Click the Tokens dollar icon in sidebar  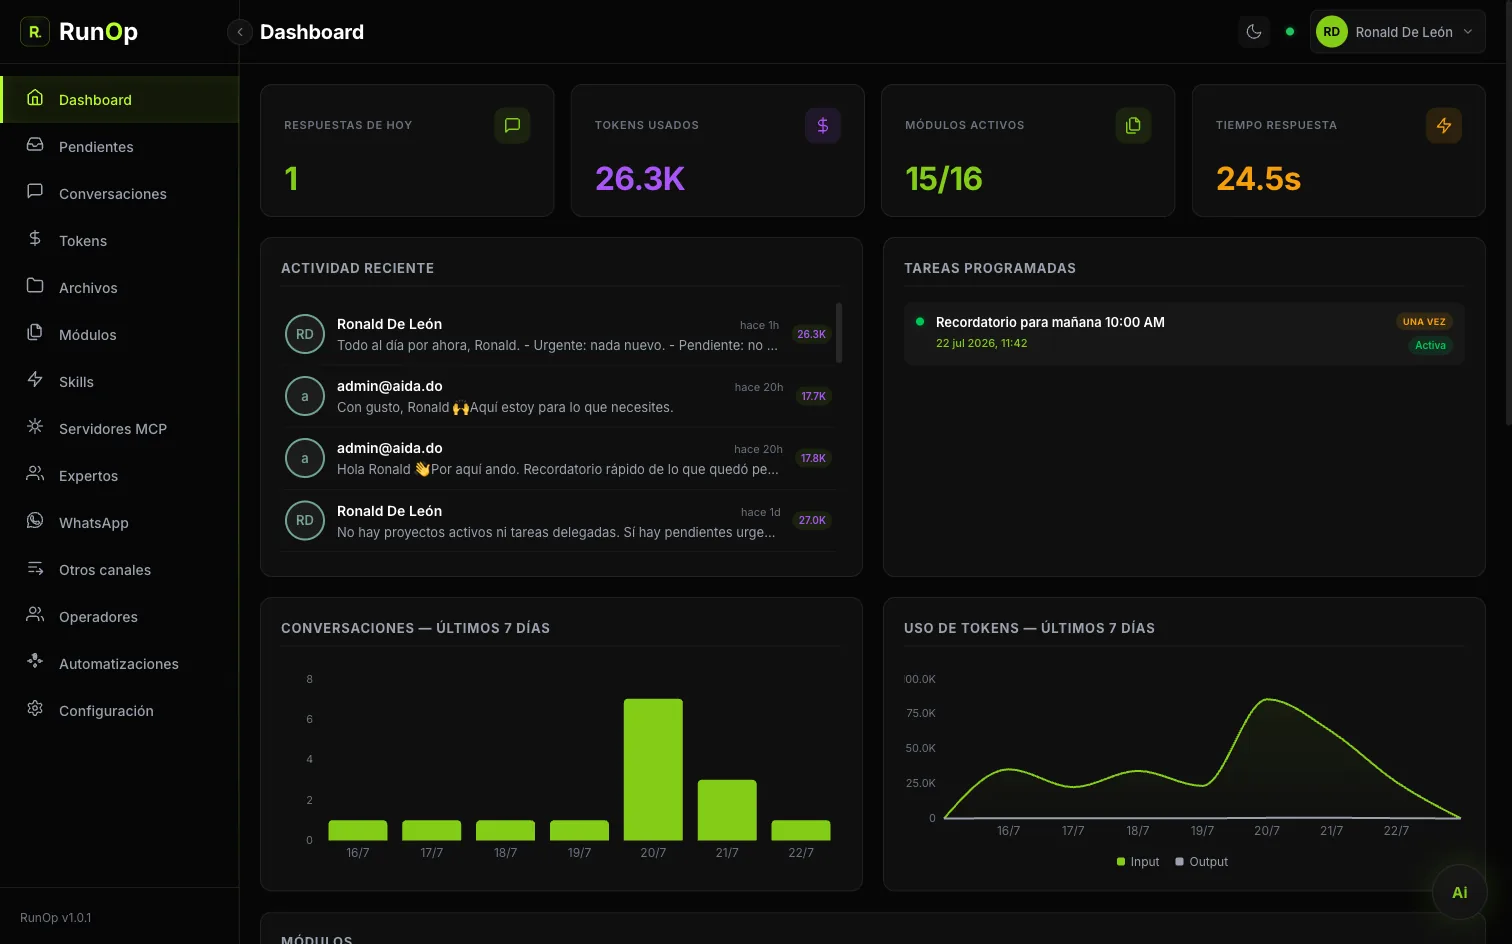(x=35, y=239)
